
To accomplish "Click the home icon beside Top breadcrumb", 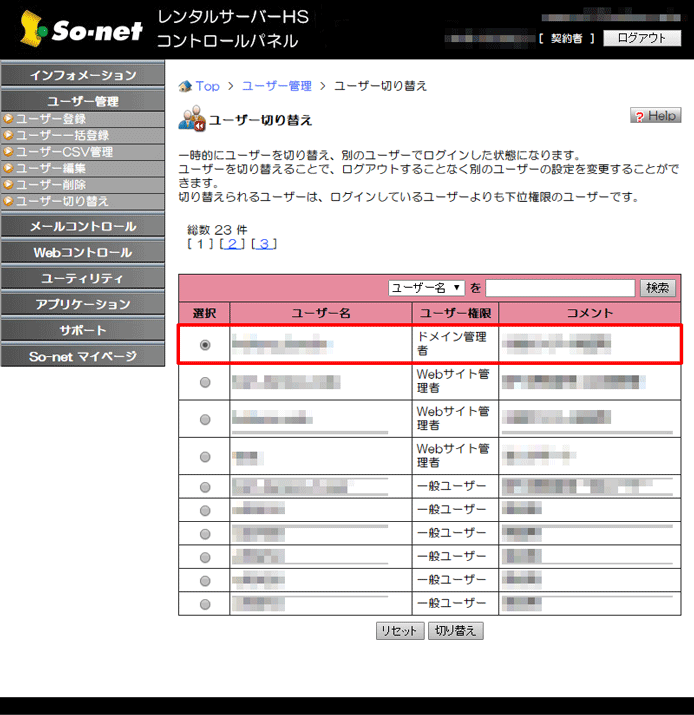I will [185, 86].
